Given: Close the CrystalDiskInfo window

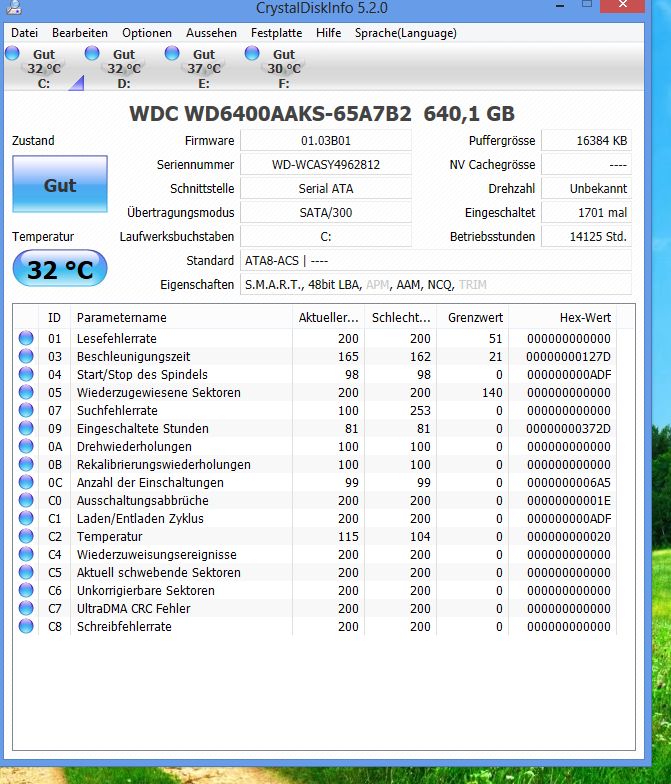Looking at the screenshot, I should coord(622,5).
